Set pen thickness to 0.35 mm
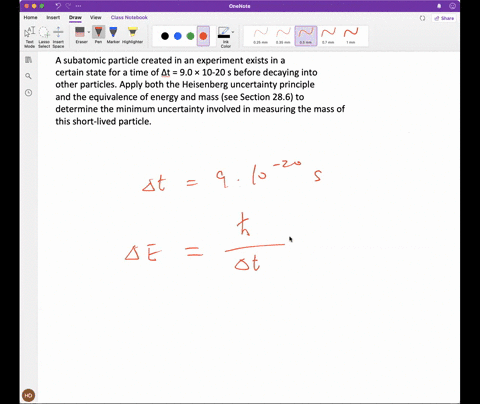The width and height of the screenshot is (480, 404). click(x=283, y=36)
